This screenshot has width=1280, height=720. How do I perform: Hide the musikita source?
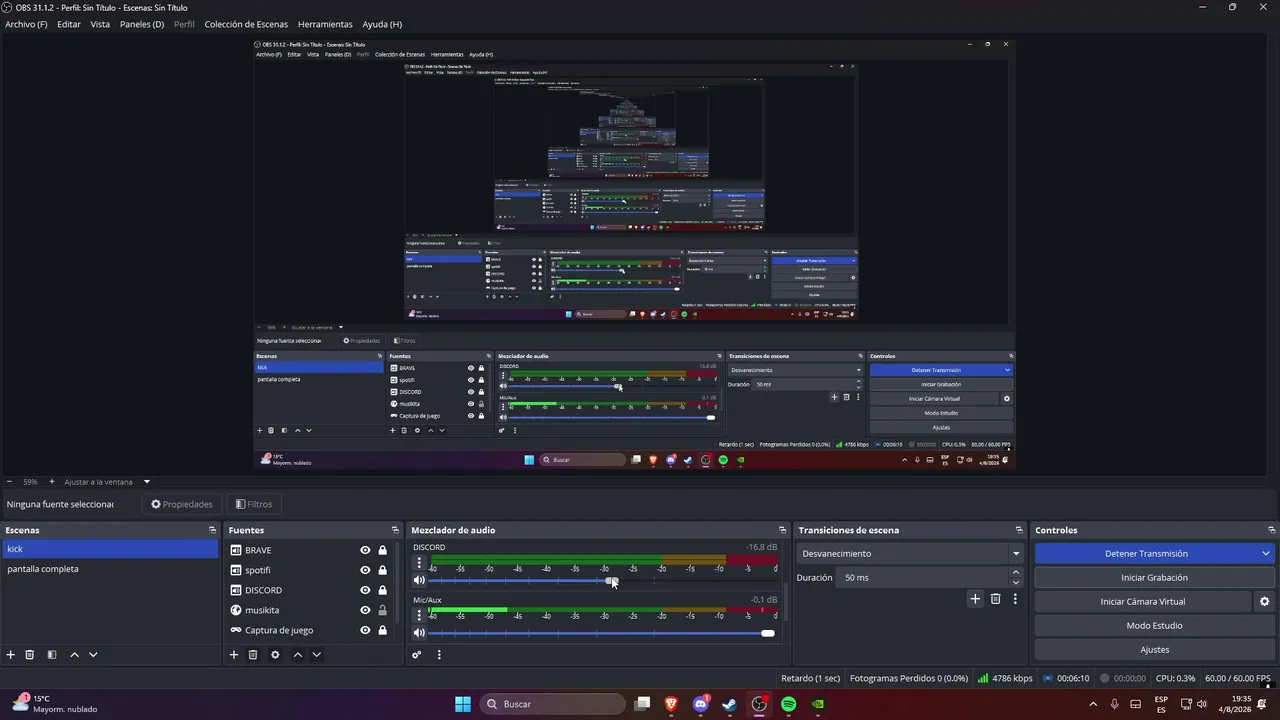pos(365,610)
